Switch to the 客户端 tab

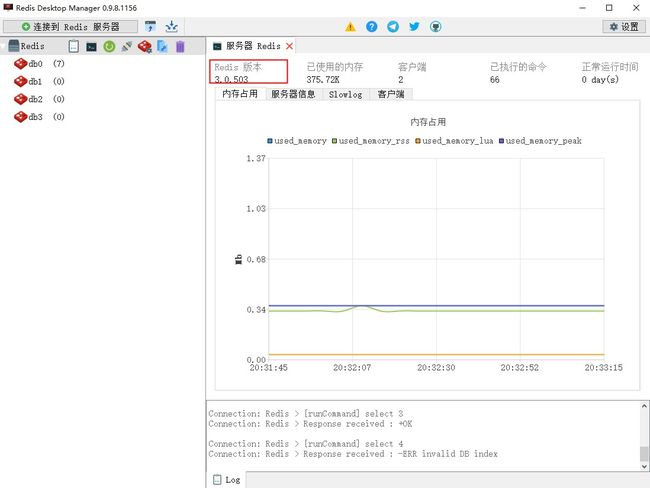[390, 94]
